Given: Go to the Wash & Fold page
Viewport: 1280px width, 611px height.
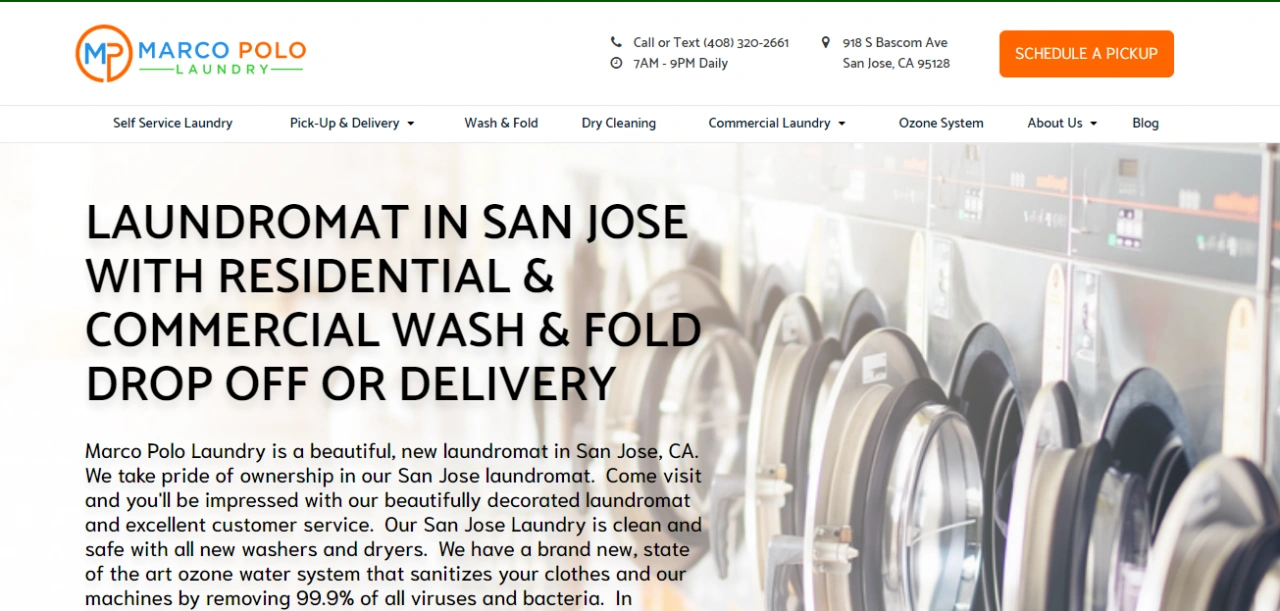Looking at the screenshot, I should click(501, 123).
